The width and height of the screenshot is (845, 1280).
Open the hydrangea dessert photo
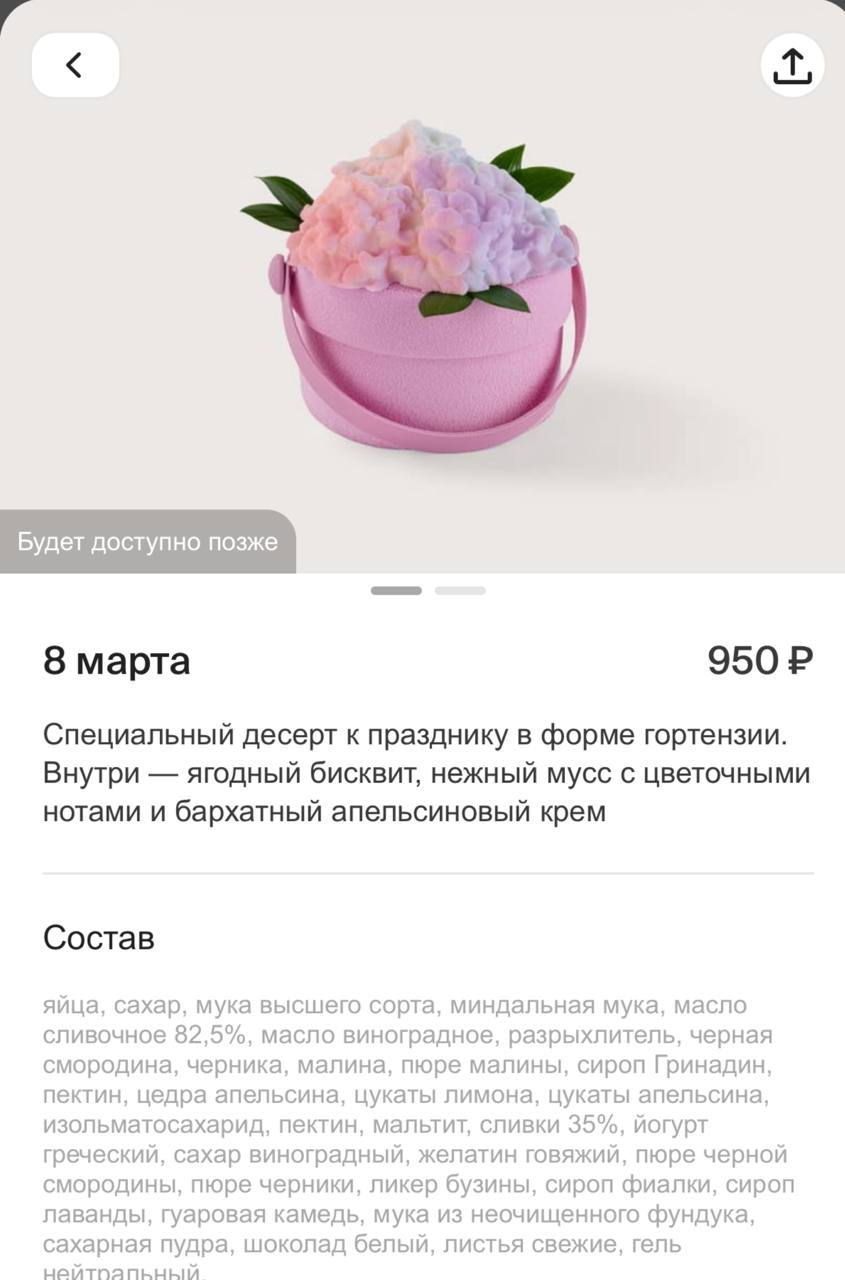pos(422,287)
